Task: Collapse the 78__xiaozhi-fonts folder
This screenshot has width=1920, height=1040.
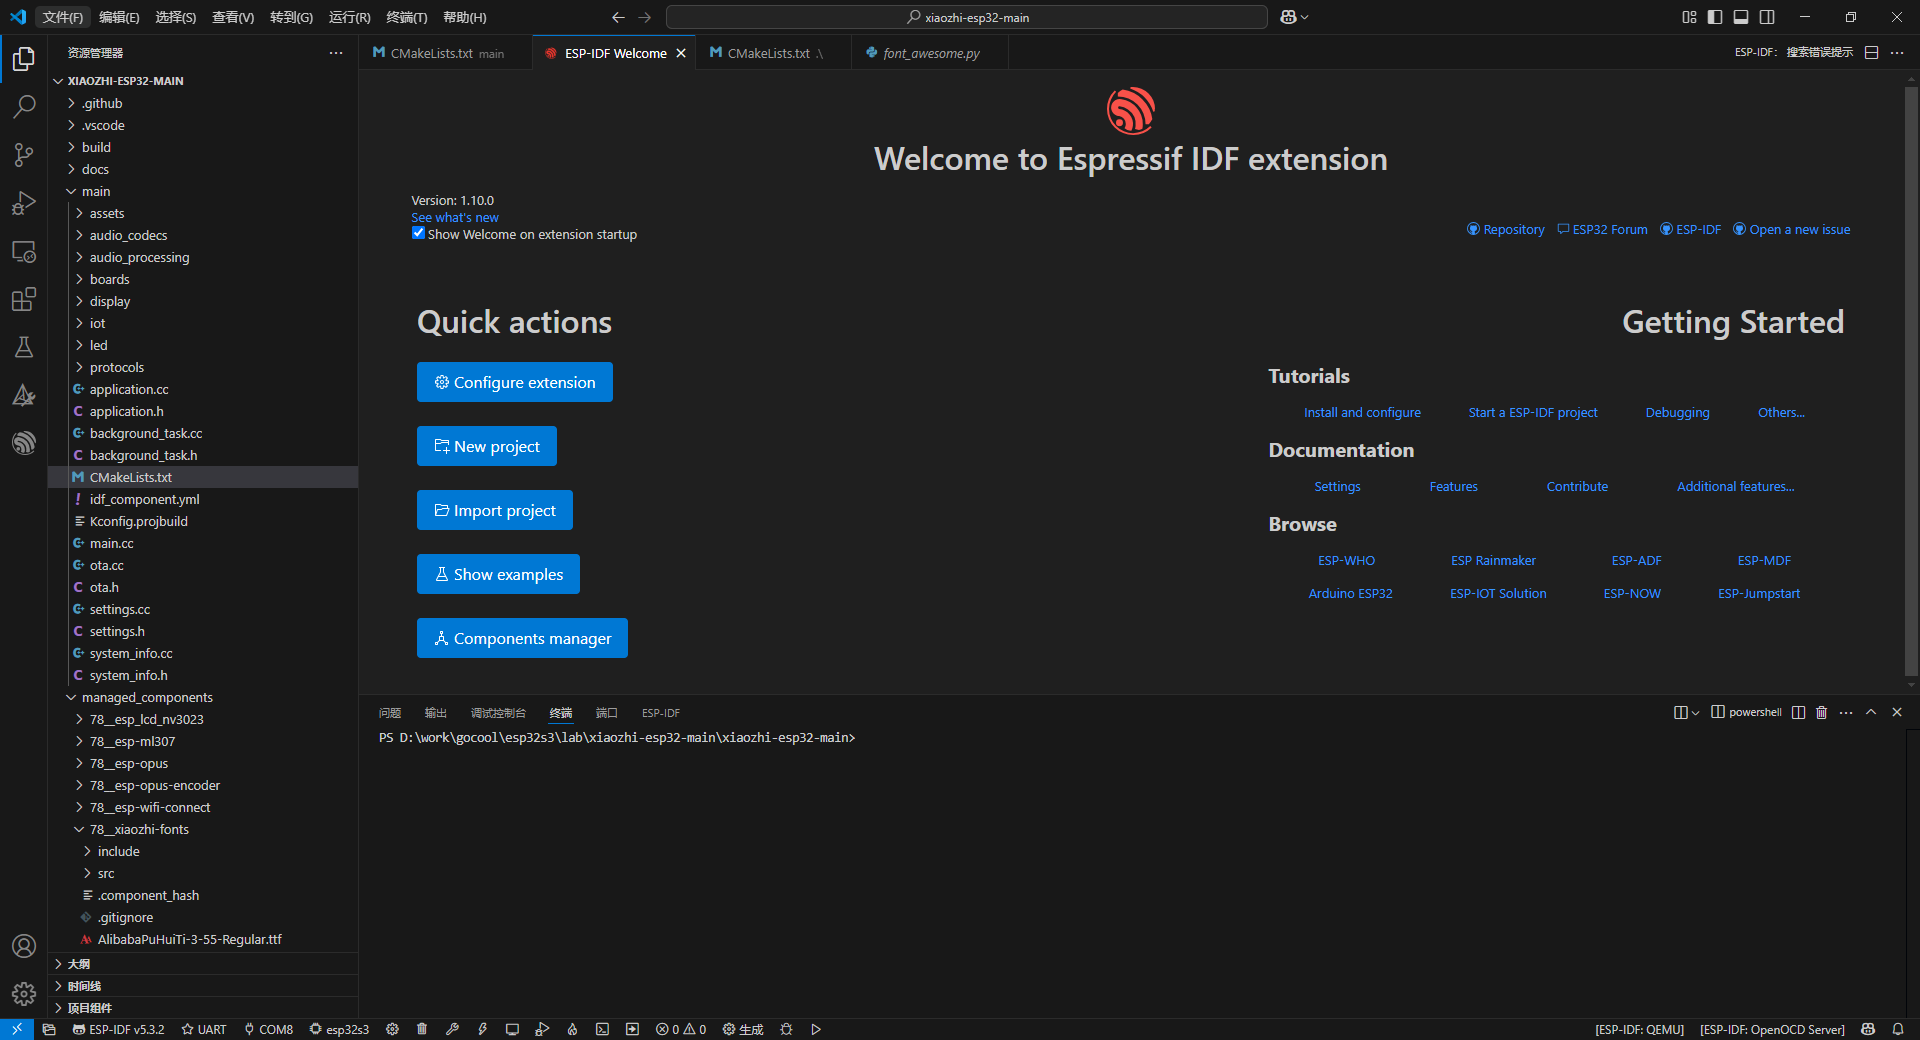Action: pos(203,829)
